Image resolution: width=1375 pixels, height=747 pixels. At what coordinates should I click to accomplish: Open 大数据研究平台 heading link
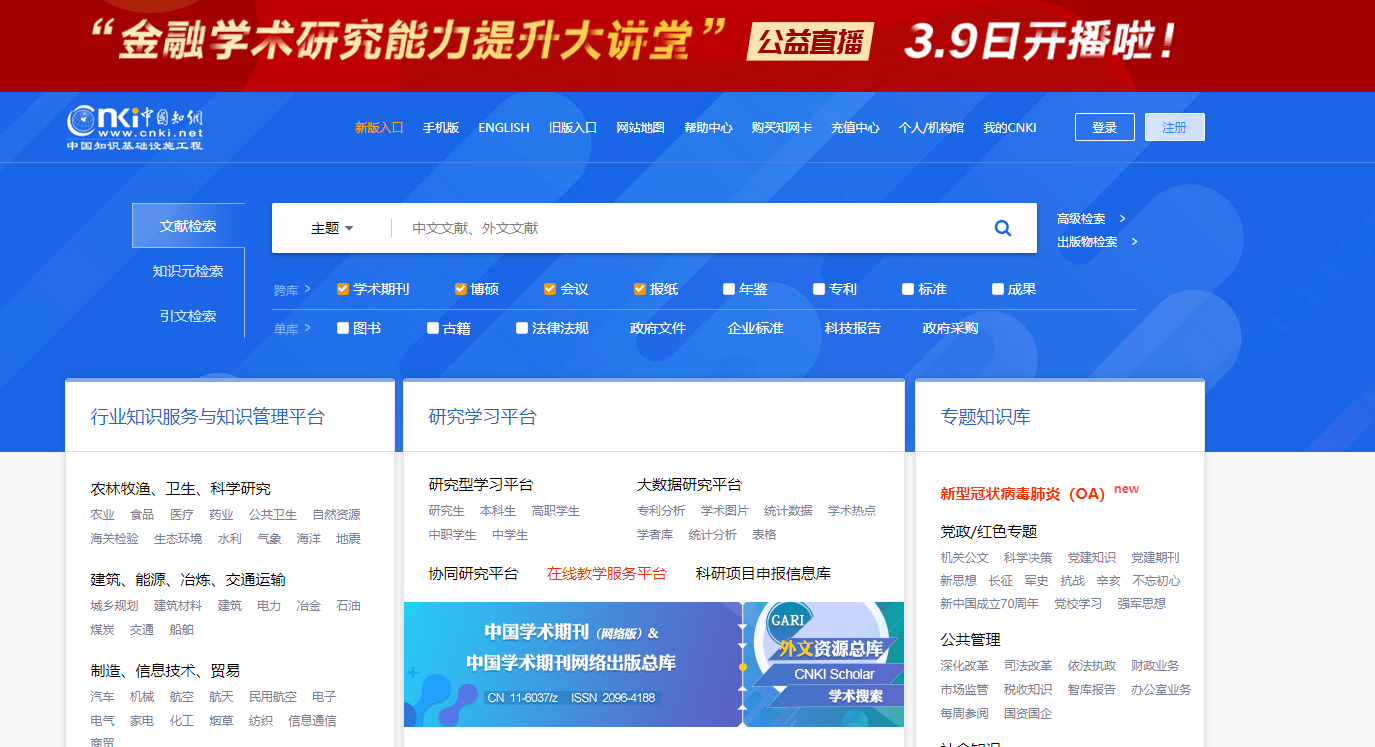point(689,484)
